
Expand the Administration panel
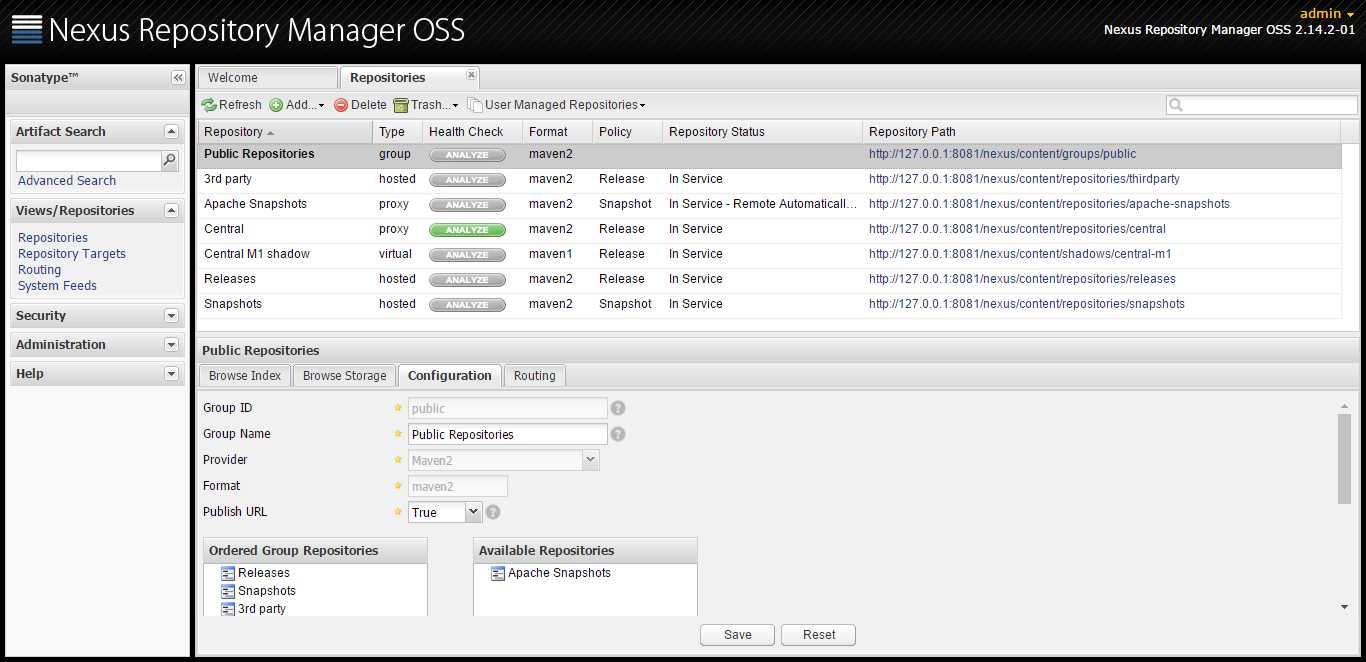(171, 345)
